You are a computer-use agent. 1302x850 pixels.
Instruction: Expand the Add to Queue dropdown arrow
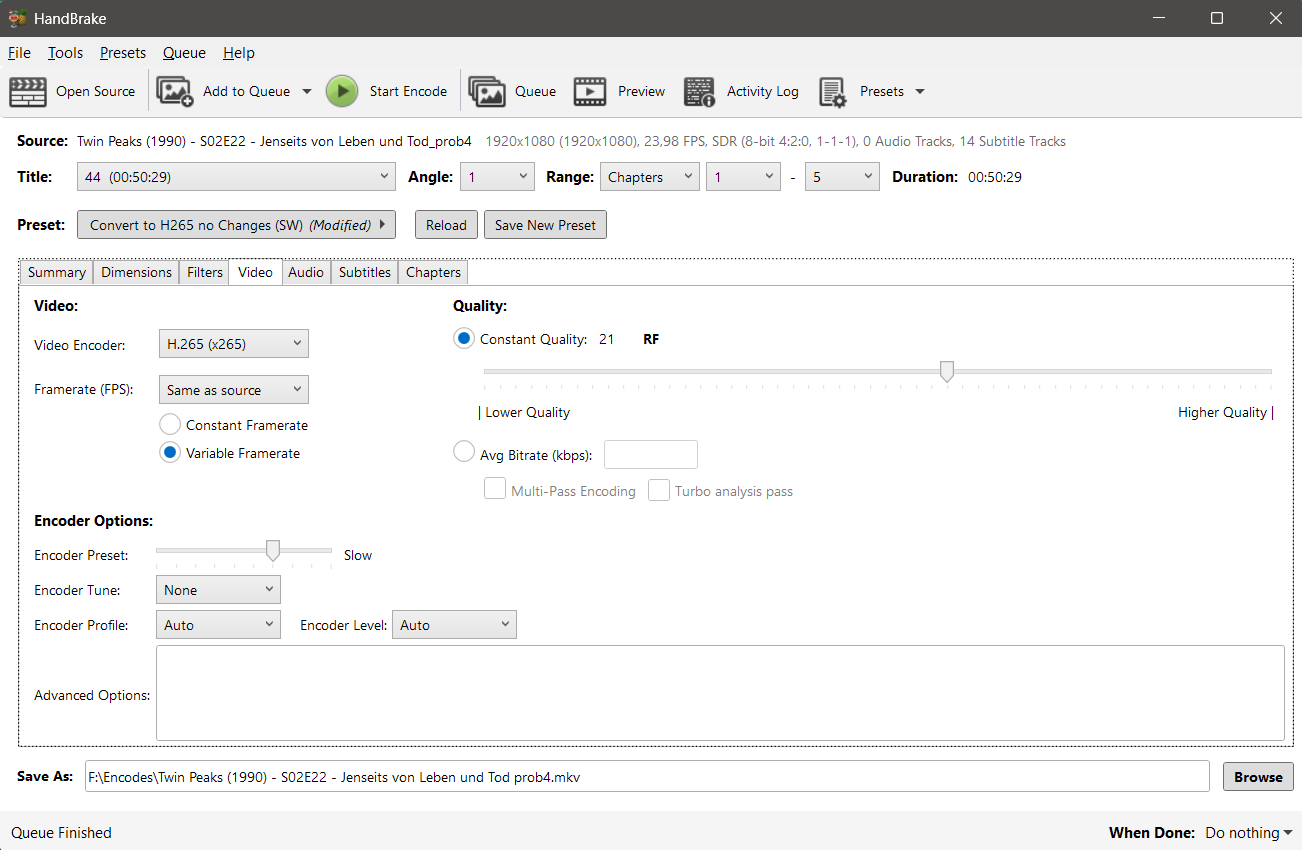(306, 91)
